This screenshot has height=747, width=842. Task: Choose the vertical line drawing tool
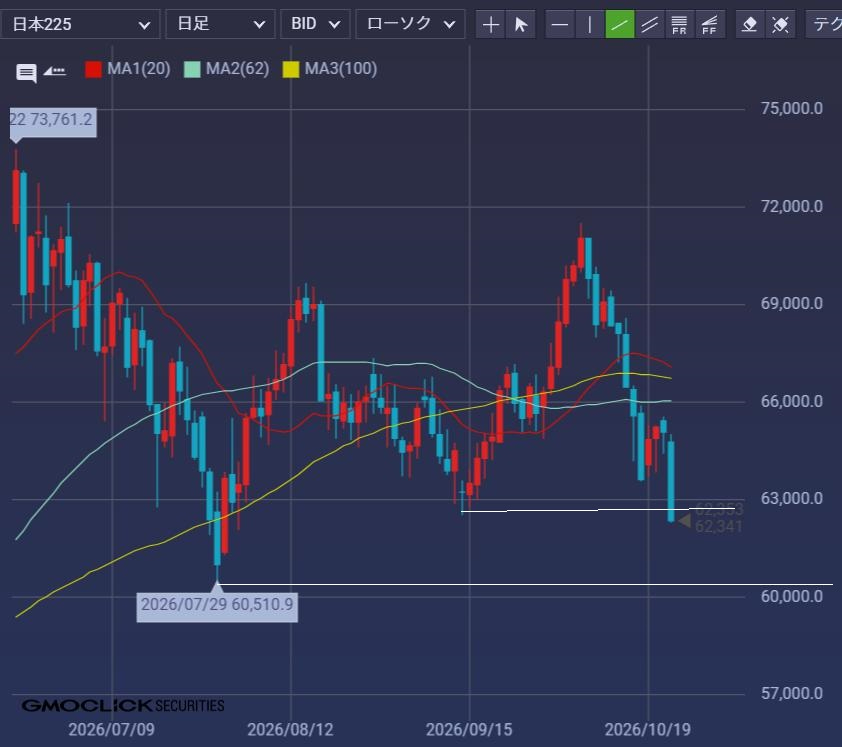pyautogui.click(x=590, y=24)
